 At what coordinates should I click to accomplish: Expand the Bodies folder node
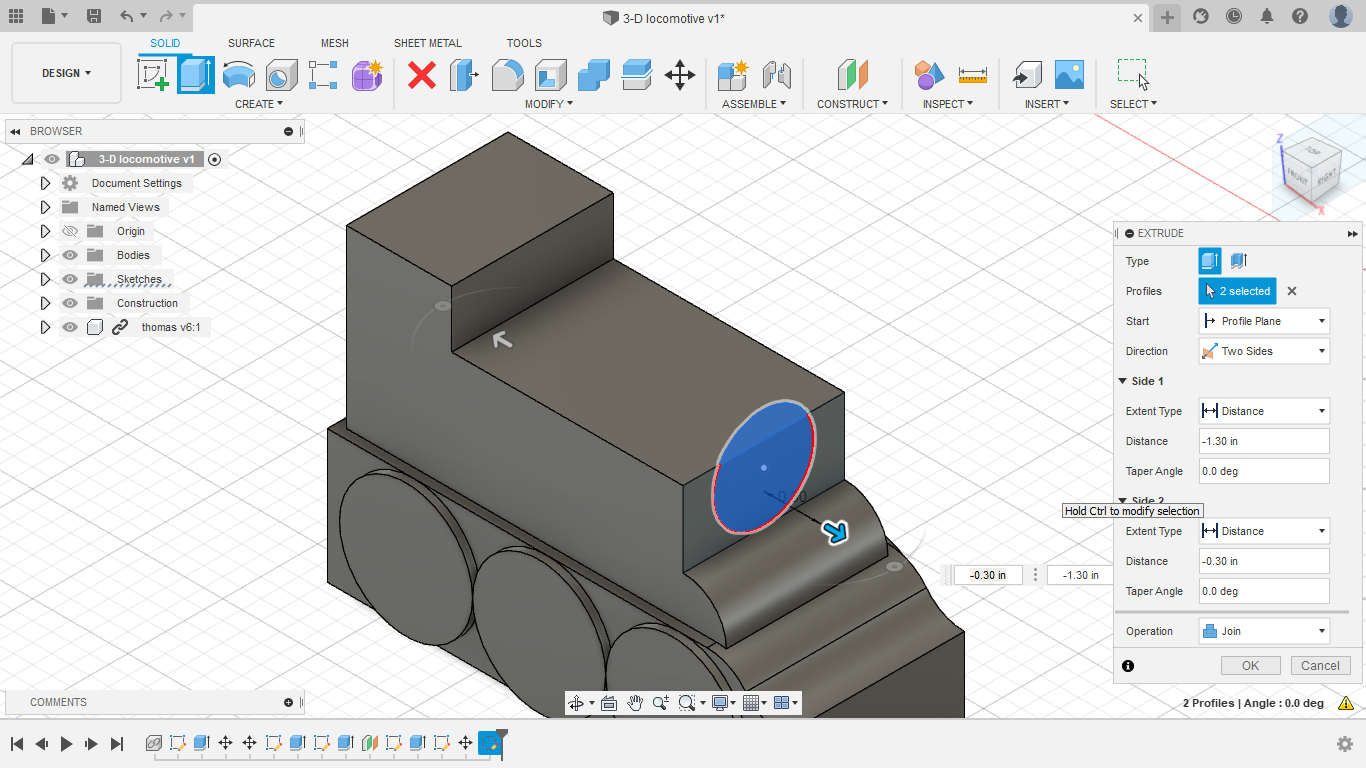(x=45, y=255)
